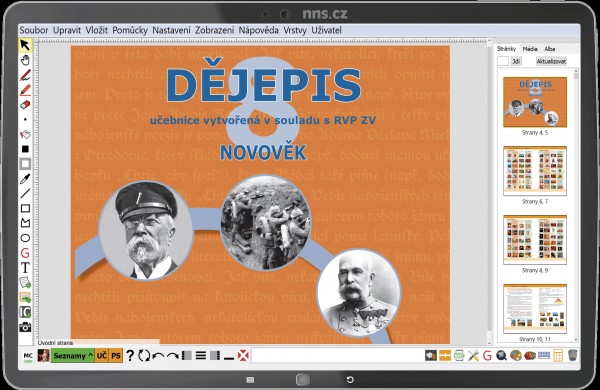Click the underscore minimize bar icon
Screen dimensions: 600x390
229,358
